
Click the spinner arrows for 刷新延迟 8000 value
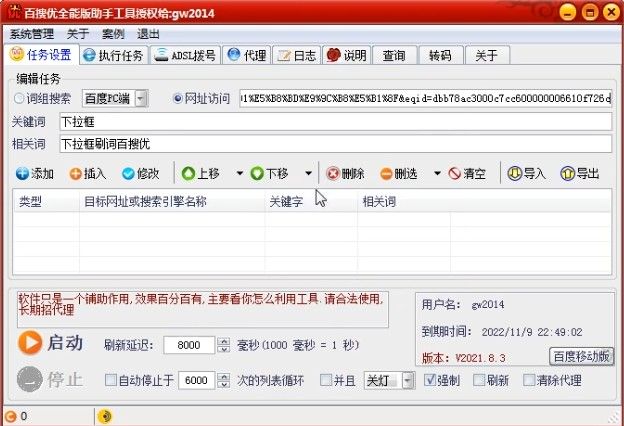224,345
